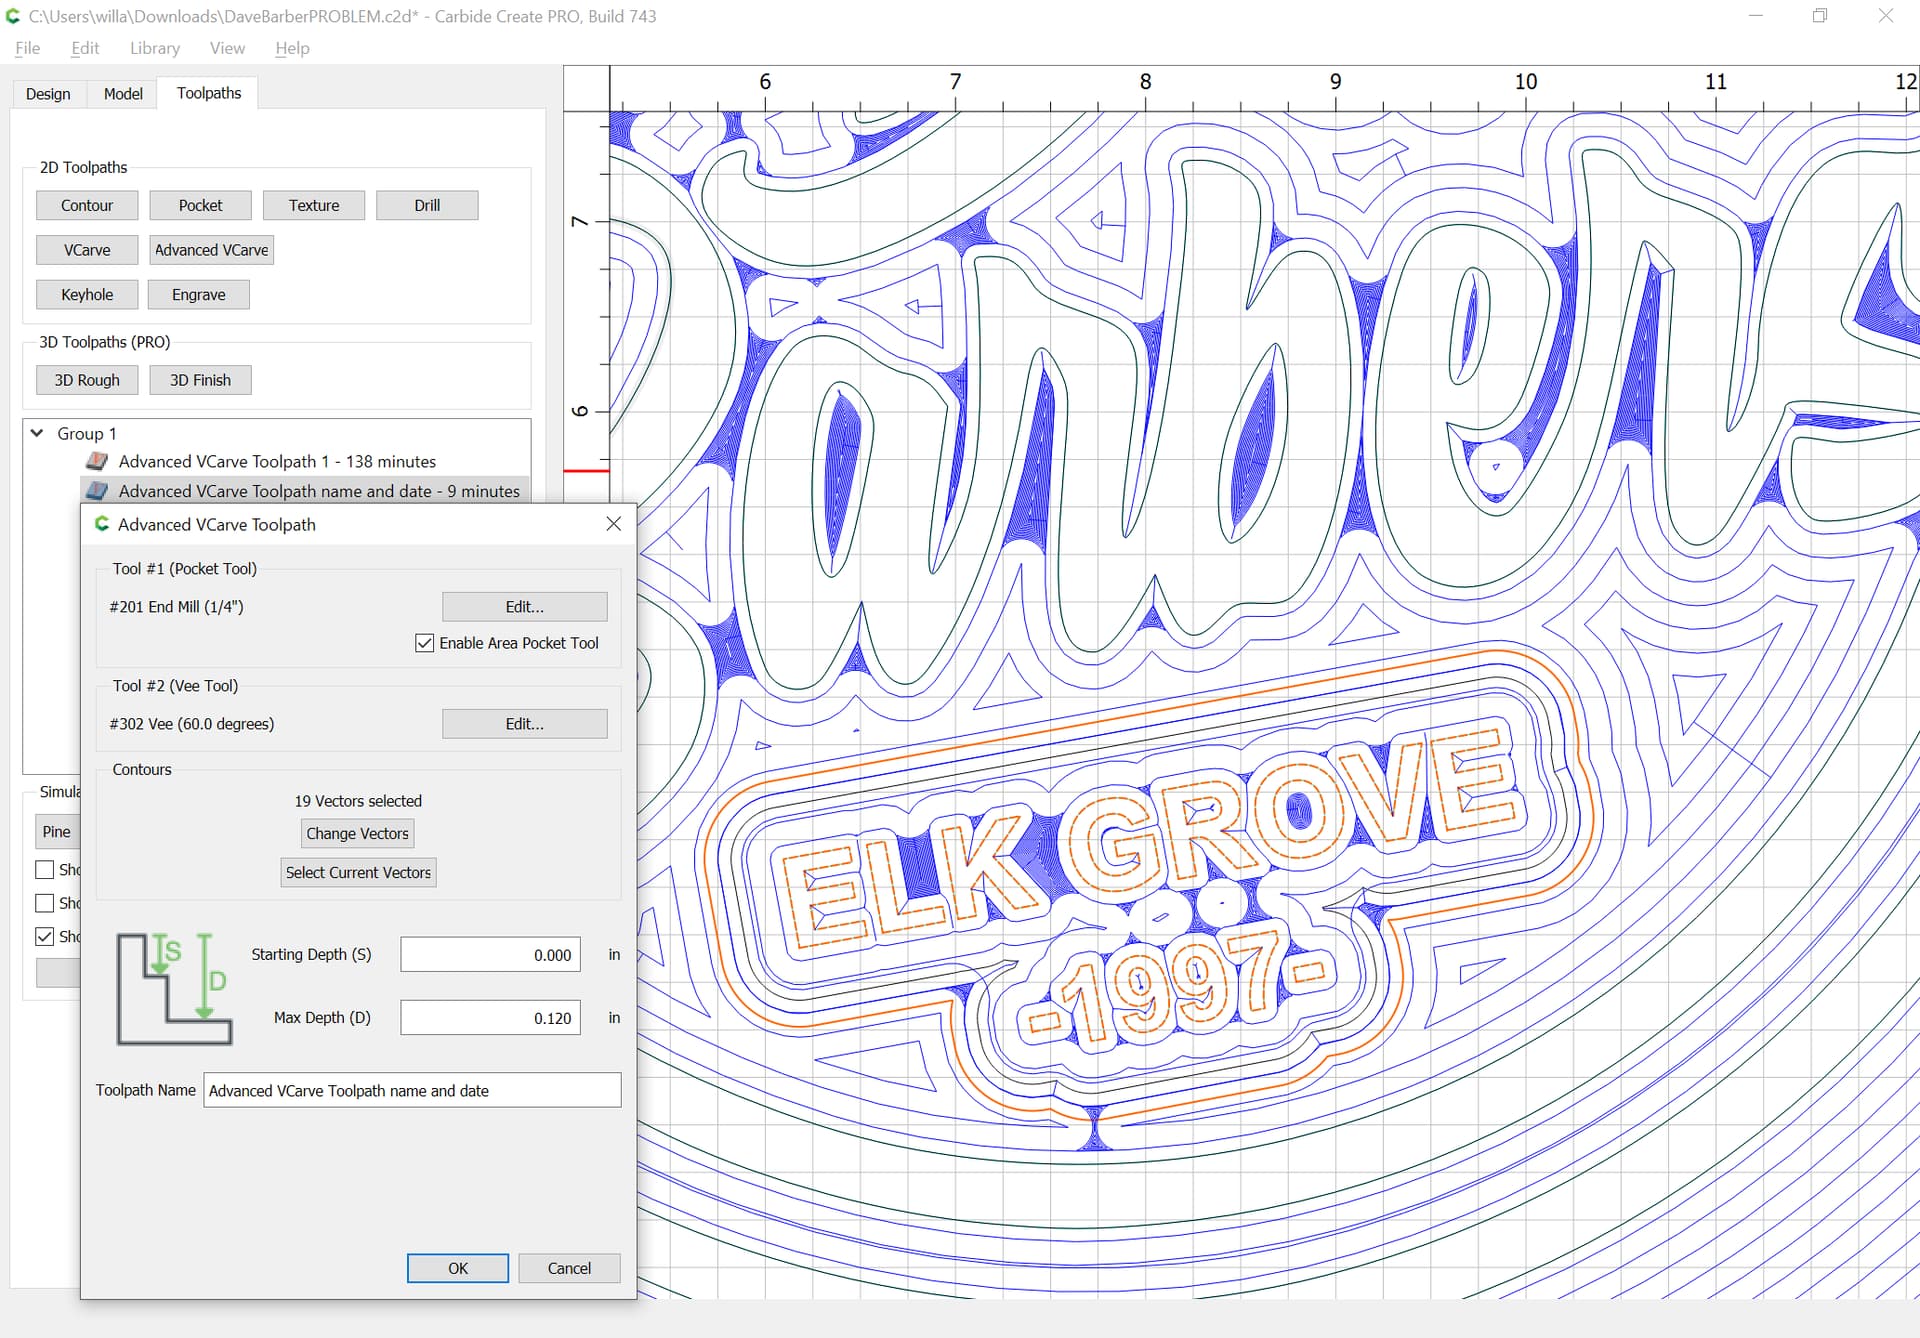
Task: Collapse the Group 1 tree
Action: tap(37, 433)
